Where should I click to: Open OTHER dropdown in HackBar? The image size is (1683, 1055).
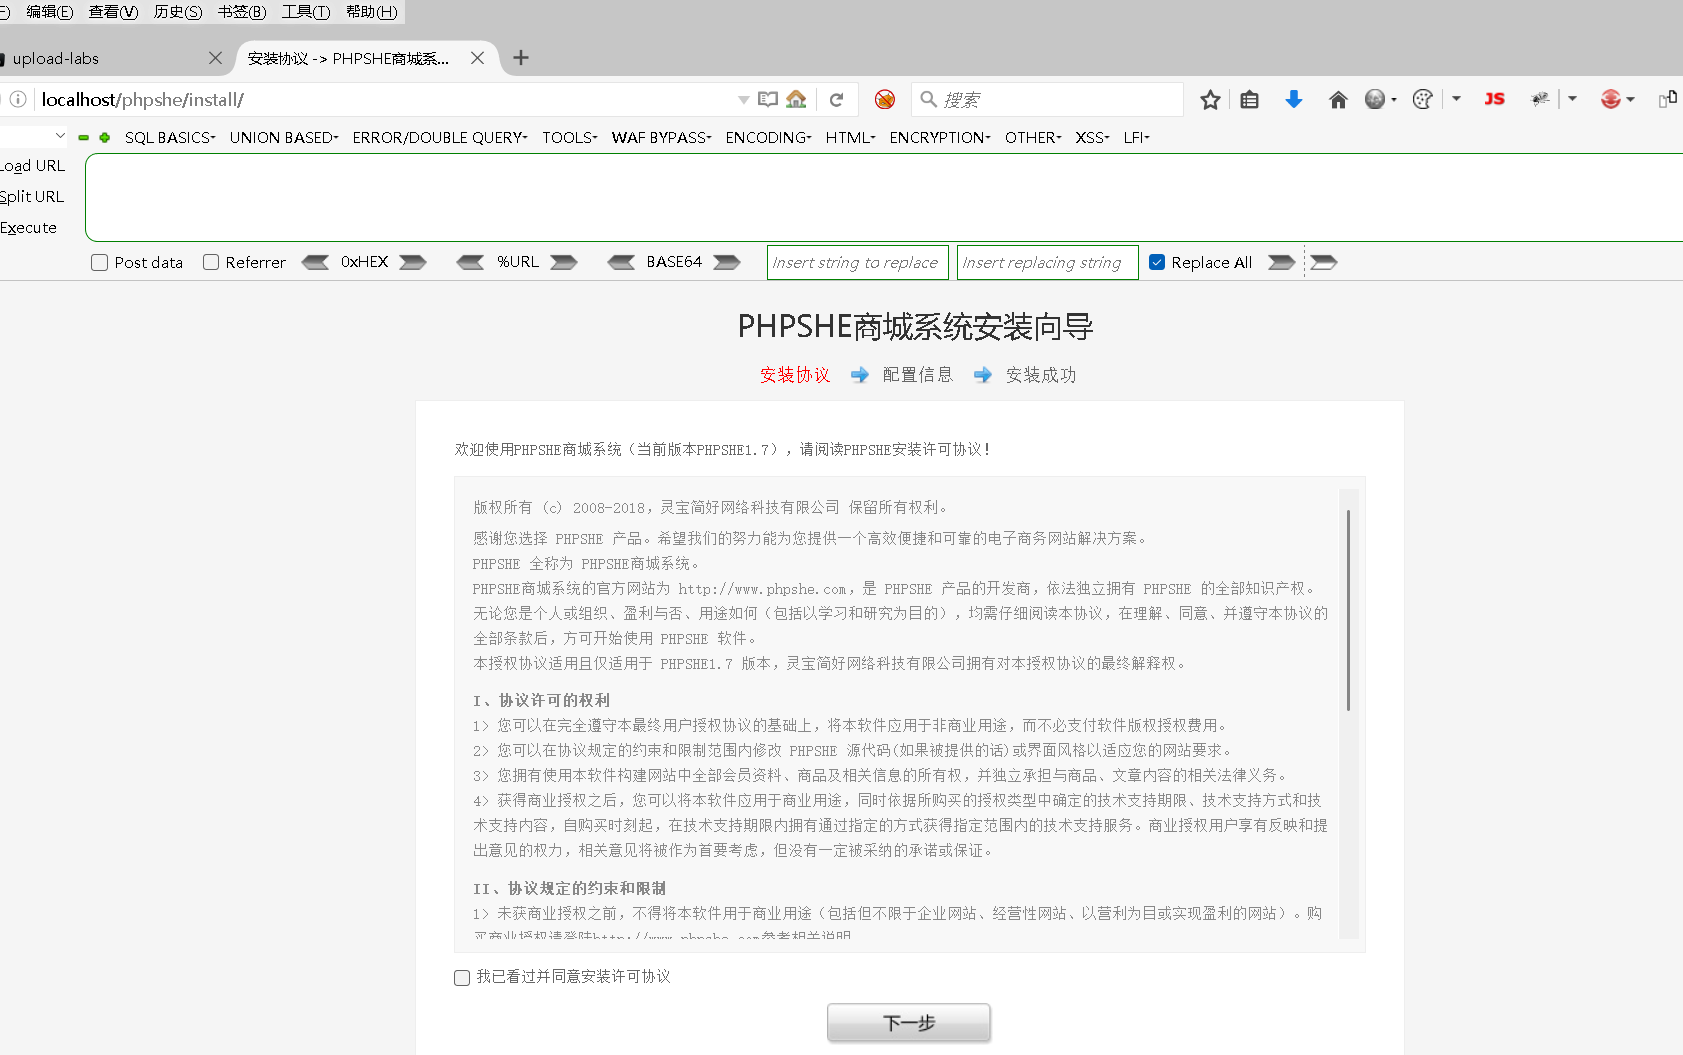[1033, 138]
